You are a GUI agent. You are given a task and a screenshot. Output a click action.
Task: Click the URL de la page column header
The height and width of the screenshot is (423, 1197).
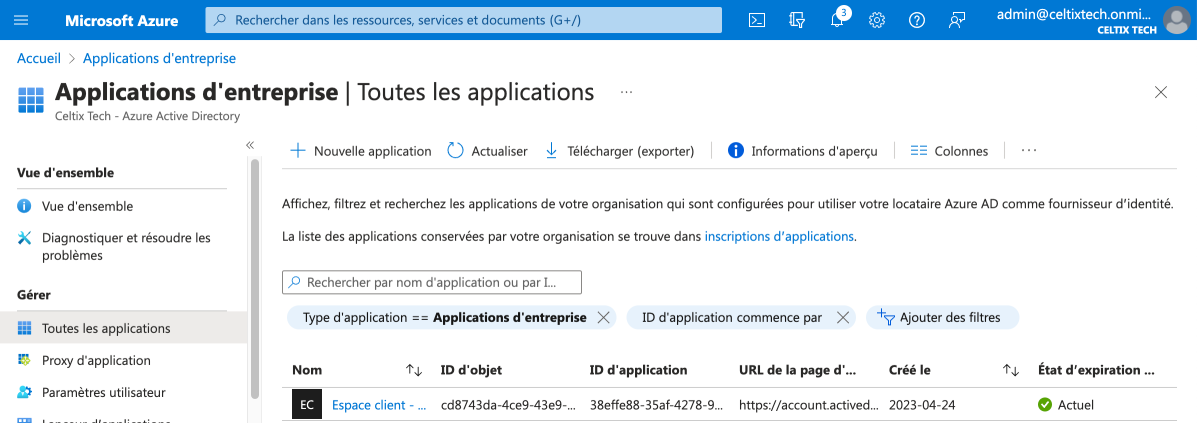click(798, 370)
